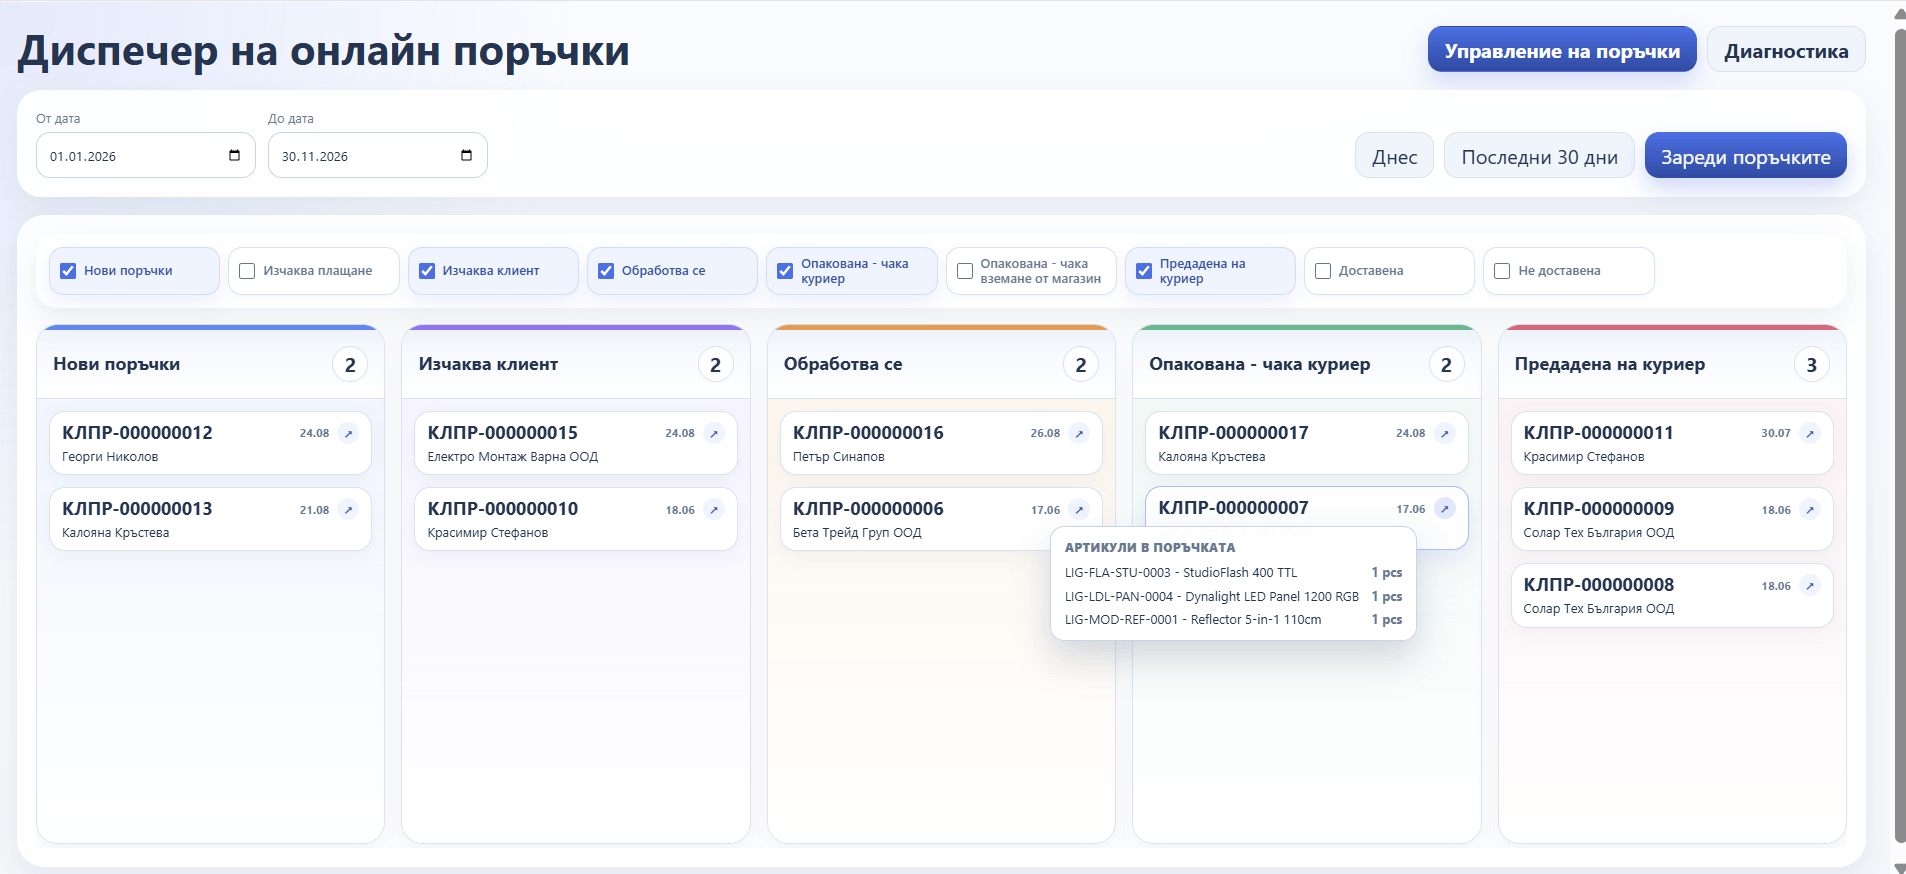
Task: Check Опакована - чака вземане от магазин filter
Action: [x=965, y=271]
